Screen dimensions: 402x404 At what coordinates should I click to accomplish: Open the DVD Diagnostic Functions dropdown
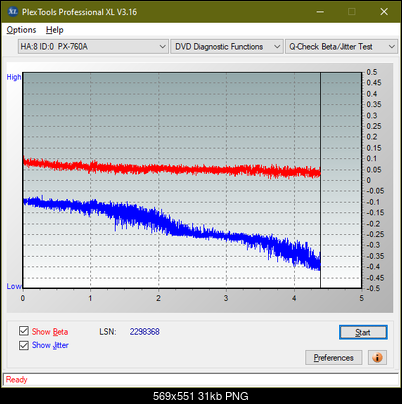(x=227, y=47)
